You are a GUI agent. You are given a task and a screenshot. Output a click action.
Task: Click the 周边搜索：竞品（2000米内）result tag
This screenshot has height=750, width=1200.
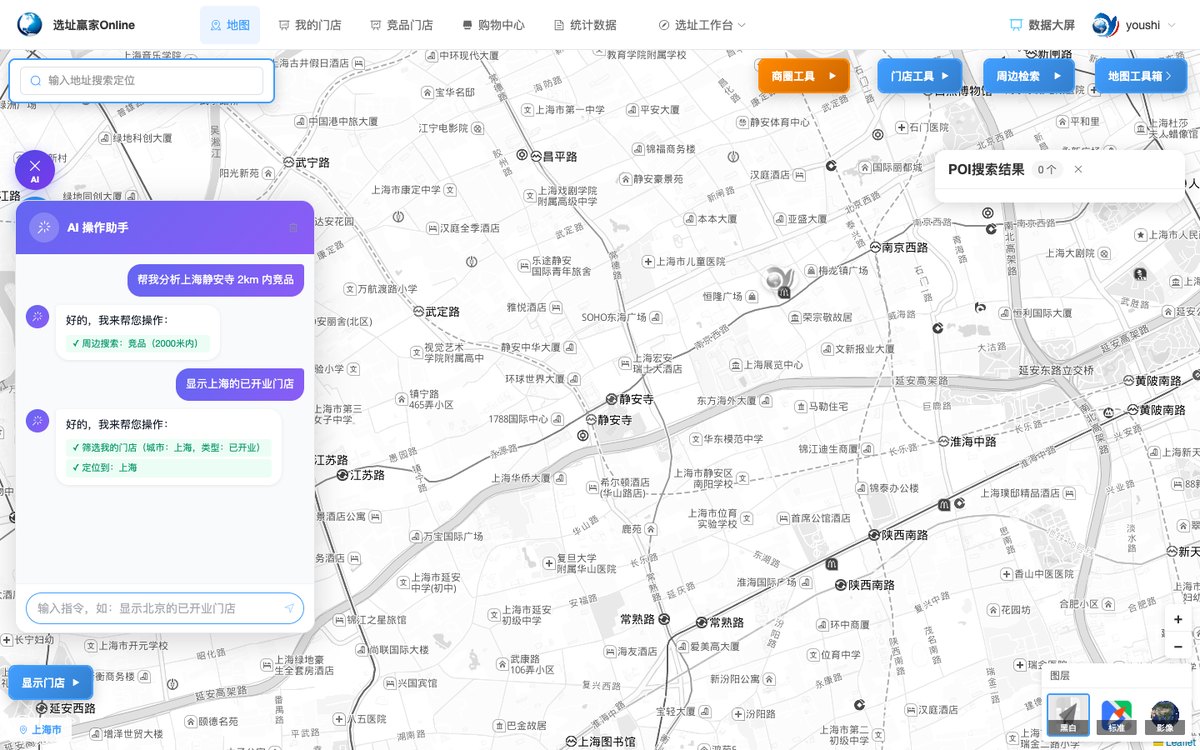coord(136,344)
